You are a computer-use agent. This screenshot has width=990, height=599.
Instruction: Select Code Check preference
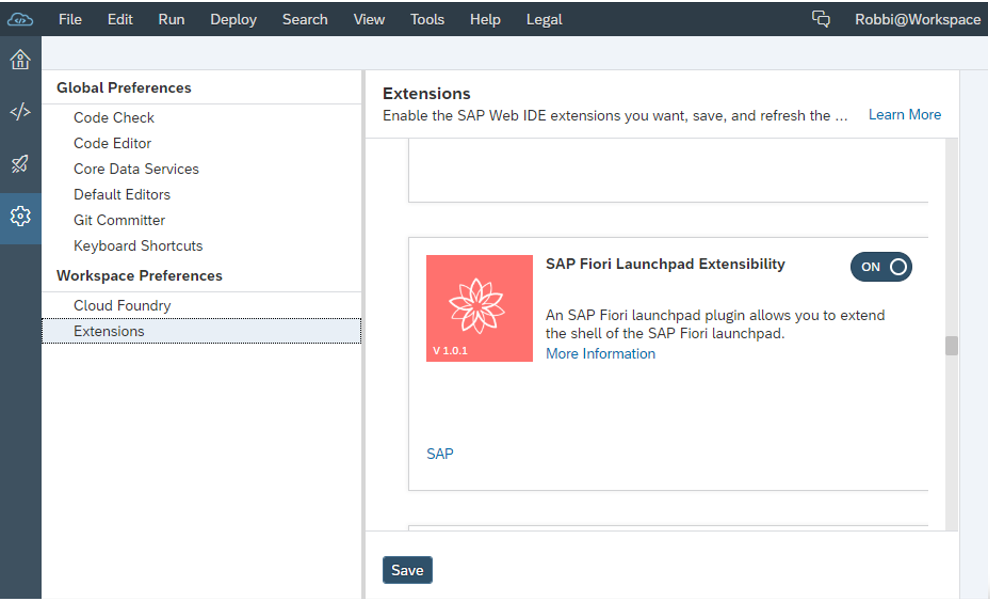[x=114, y=117]
